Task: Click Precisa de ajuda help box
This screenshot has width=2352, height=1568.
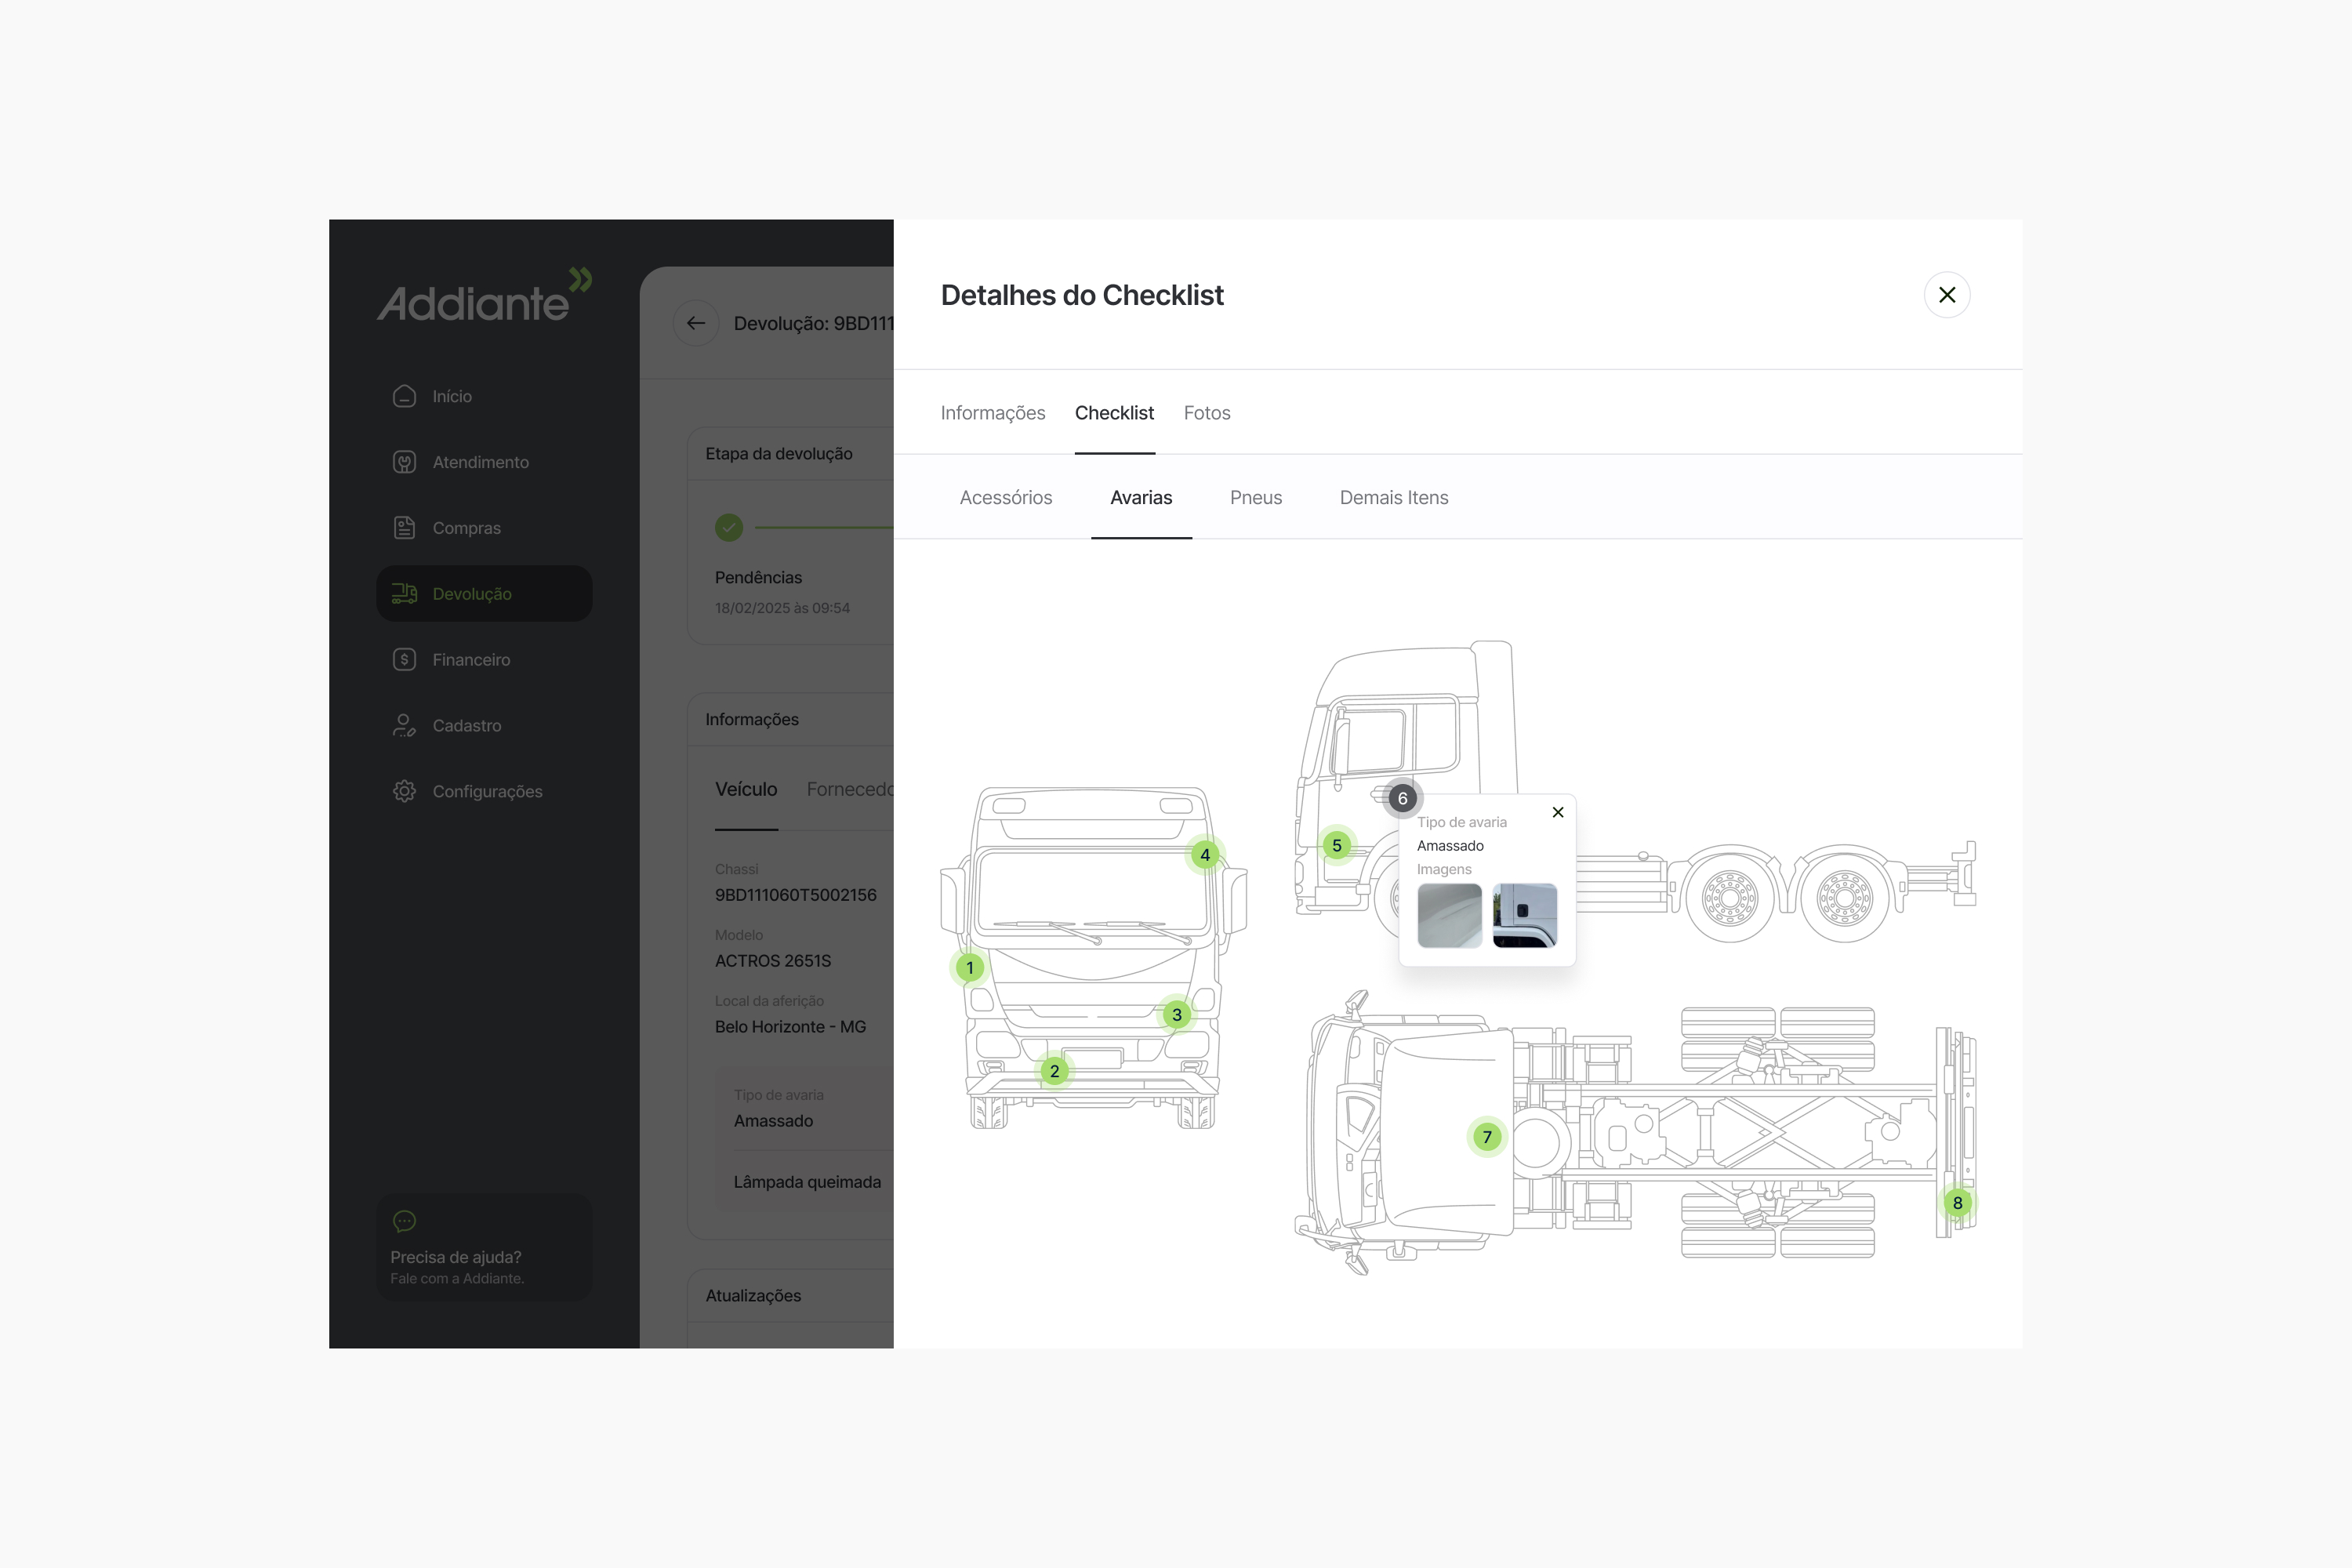Action: click(x=484, y=1247)
